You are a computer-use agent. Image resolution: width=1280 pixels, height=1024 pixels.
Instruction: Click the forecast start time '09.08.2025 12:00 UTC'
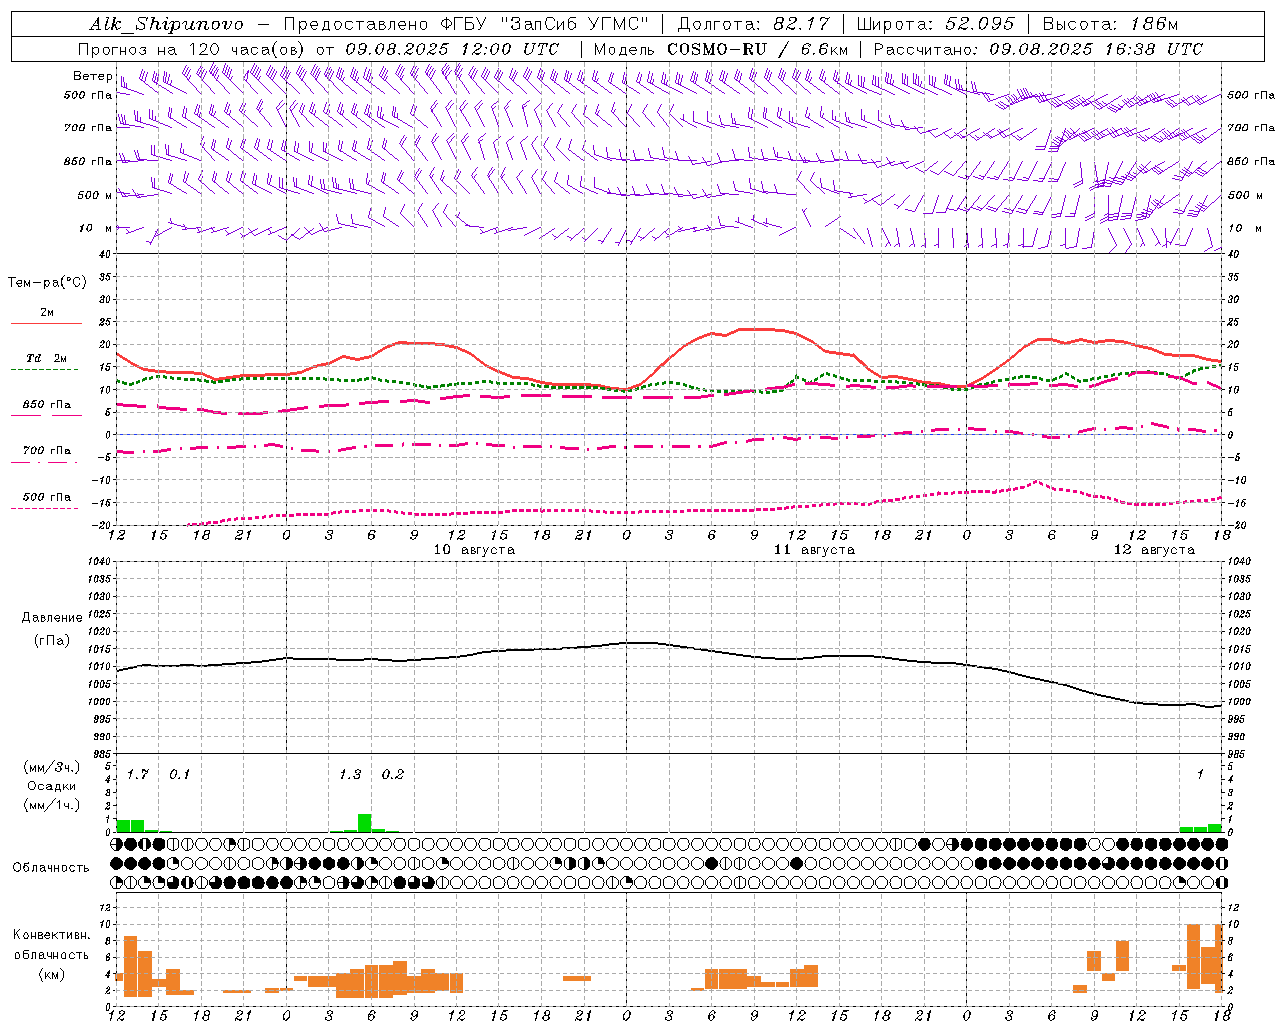tap(452, 49)
